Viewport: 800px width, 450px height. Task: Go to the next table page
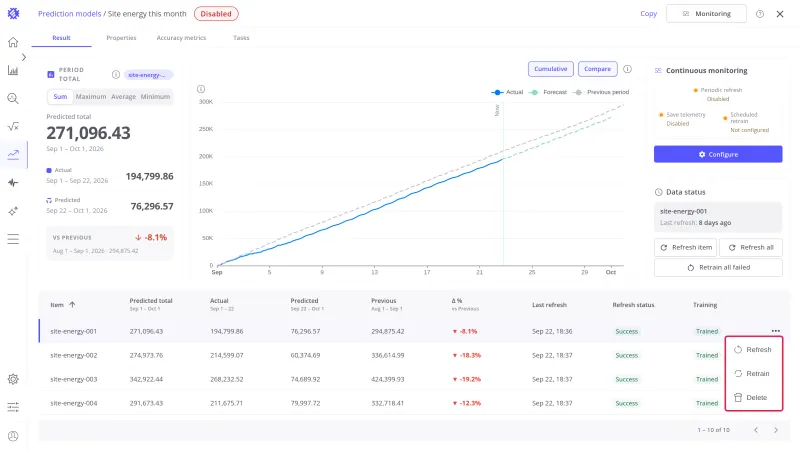776,430
